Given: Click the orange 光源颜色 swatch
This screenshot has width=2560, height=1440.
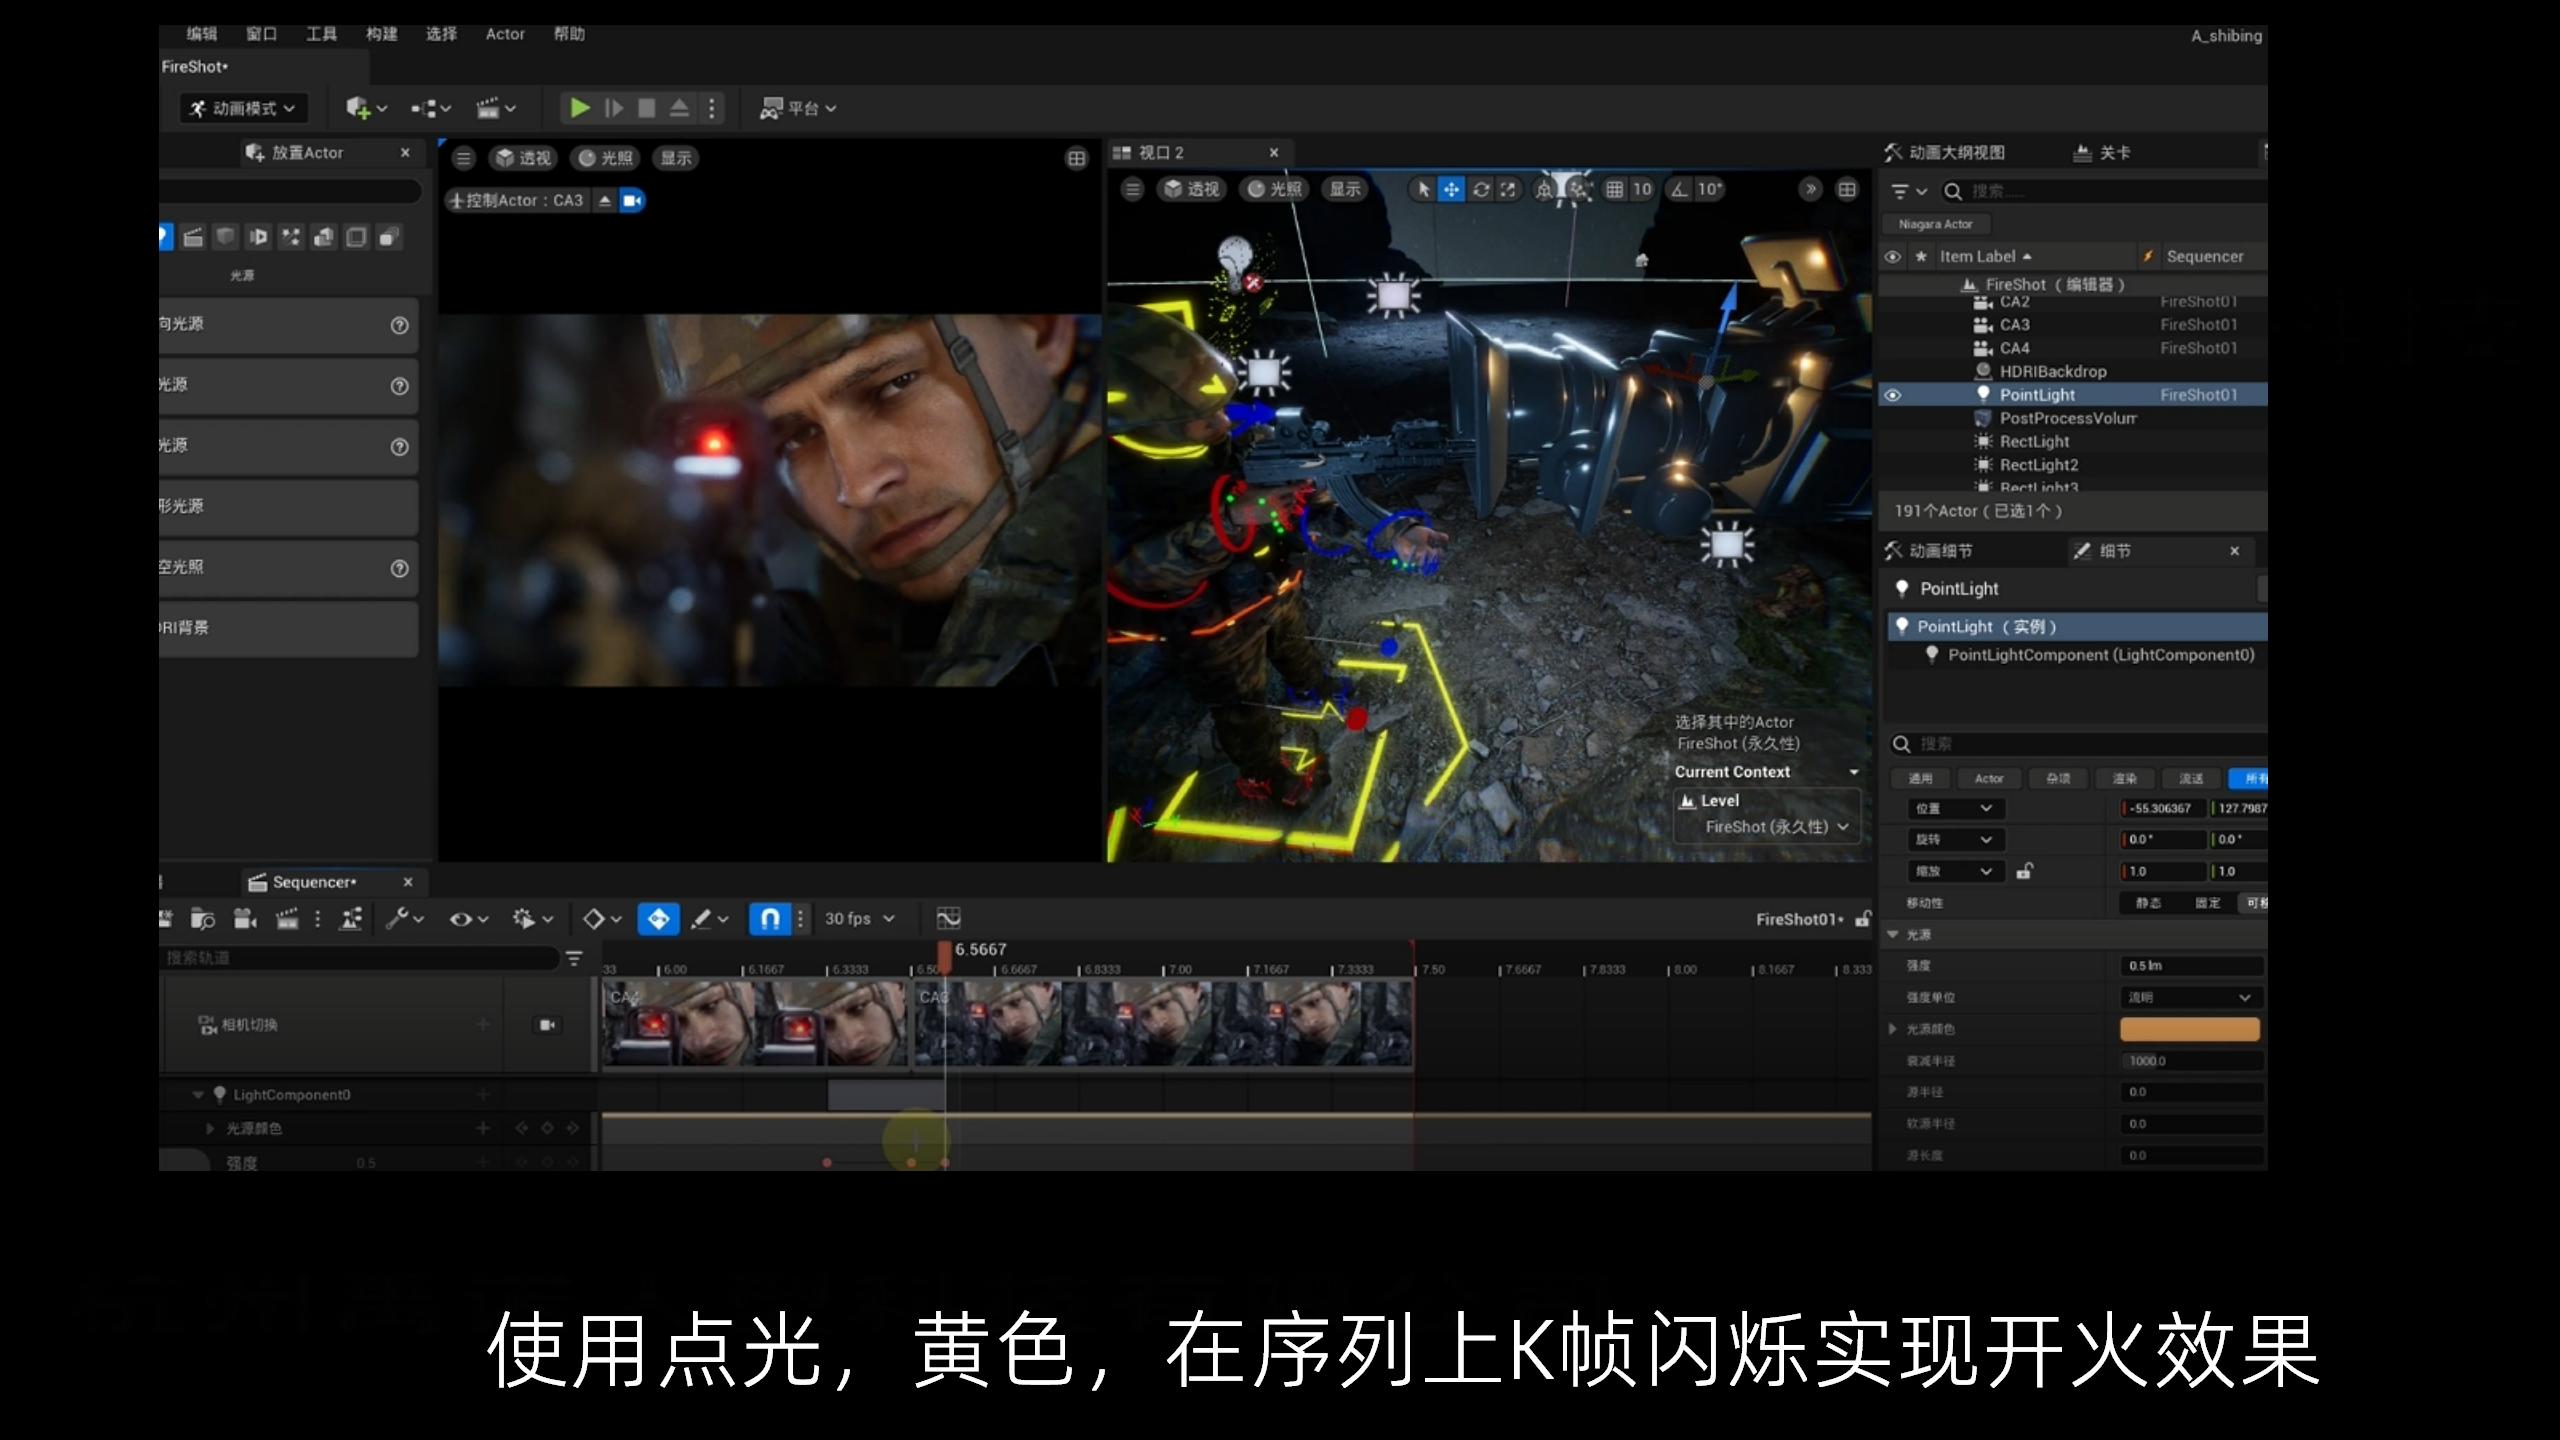Looking at the screenshot, I should tap(2190, 1029).
